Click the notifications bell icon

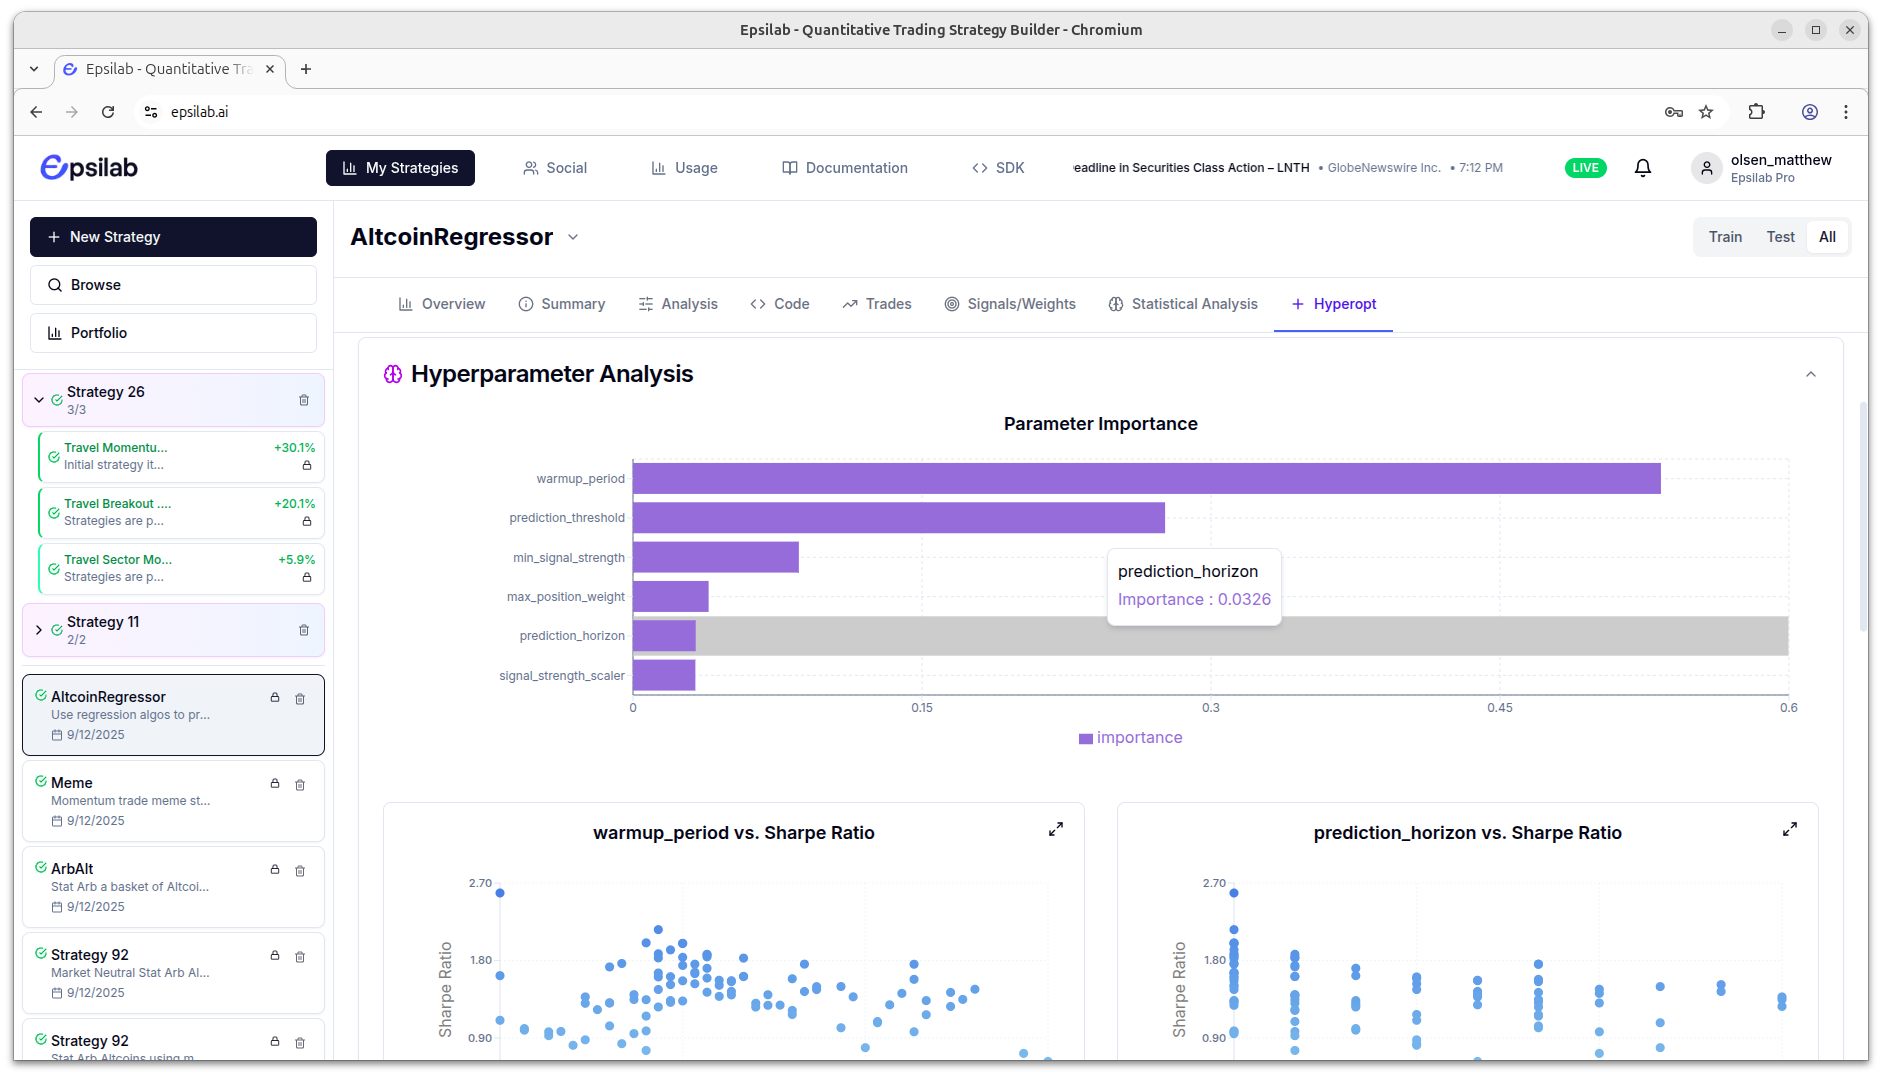(x=1642, y=168)
